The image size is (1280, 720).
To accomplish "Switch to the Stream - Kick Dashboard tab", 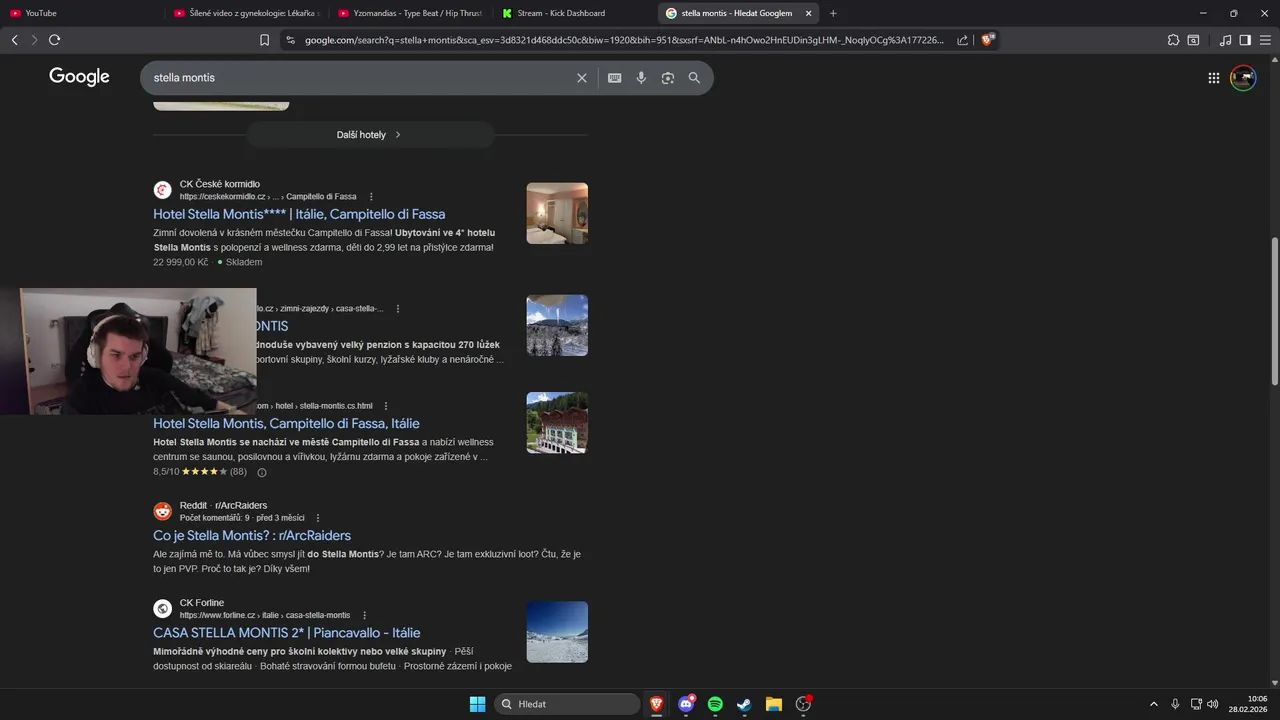I will pyautogui.click(x=576, y=13).
